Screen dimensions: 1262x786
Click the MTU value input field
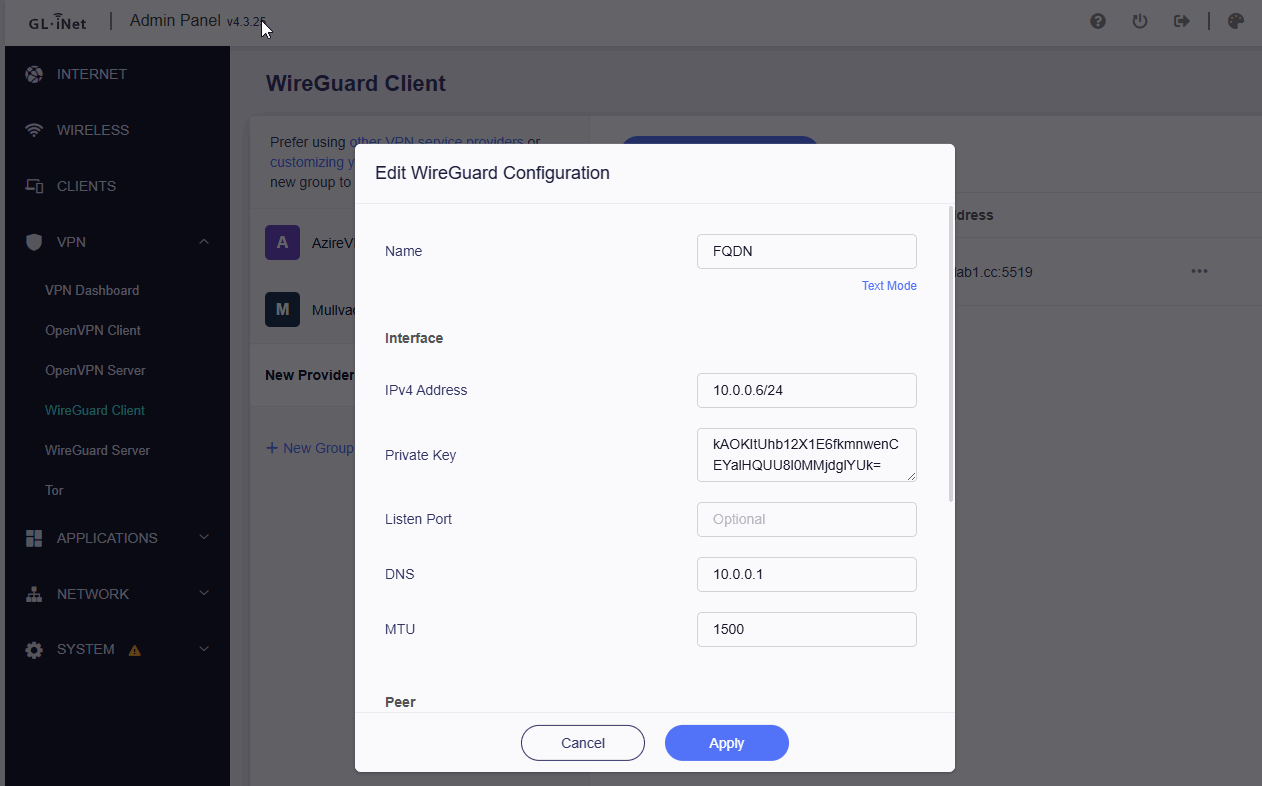806,629
